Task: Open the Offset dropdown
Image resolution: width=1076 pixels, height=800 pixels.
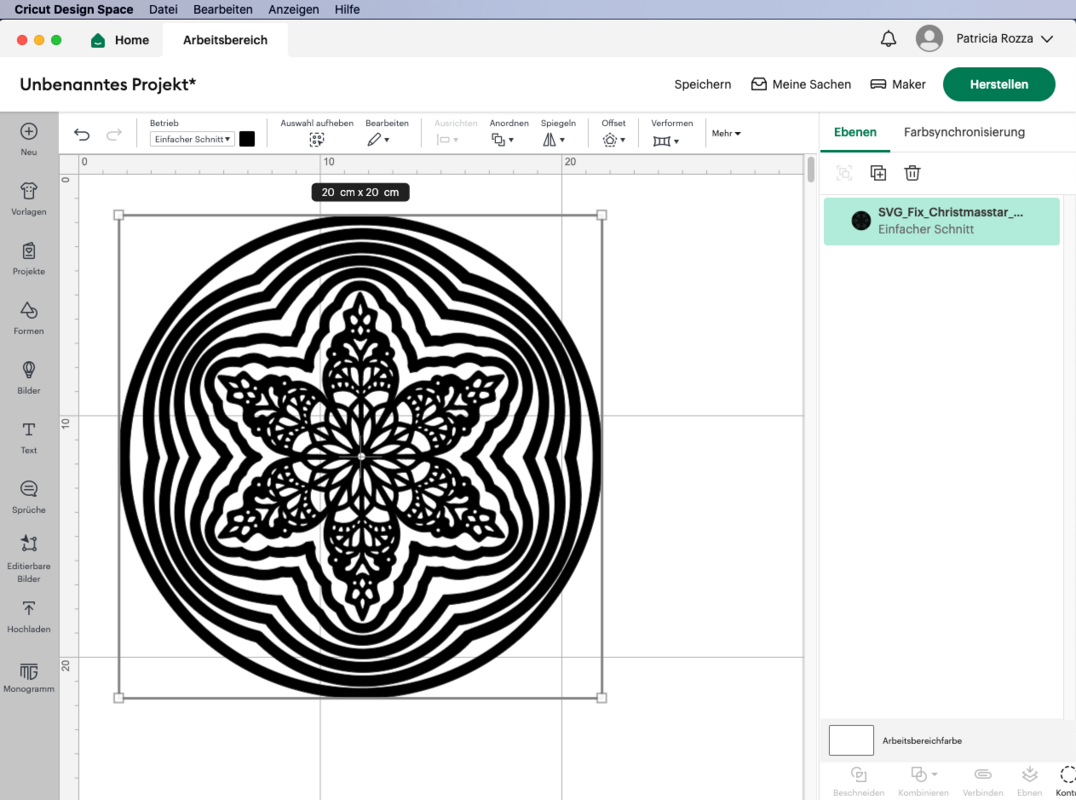Action: click(614, 140)
